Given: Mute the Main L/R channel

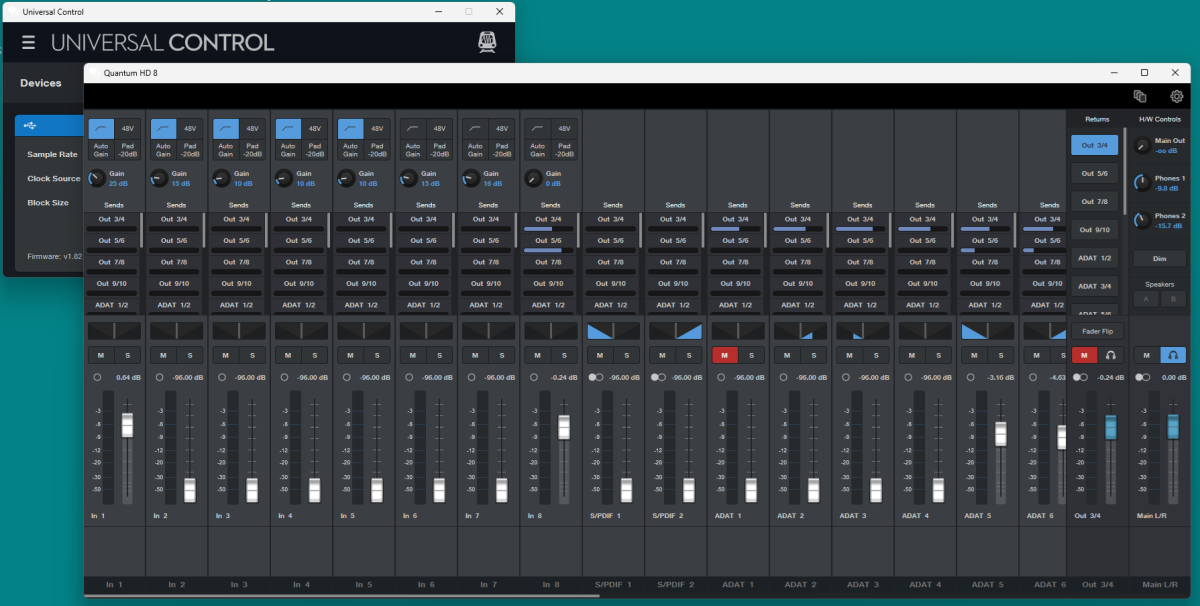Looking at the screenshot, I should (1147, 355).
